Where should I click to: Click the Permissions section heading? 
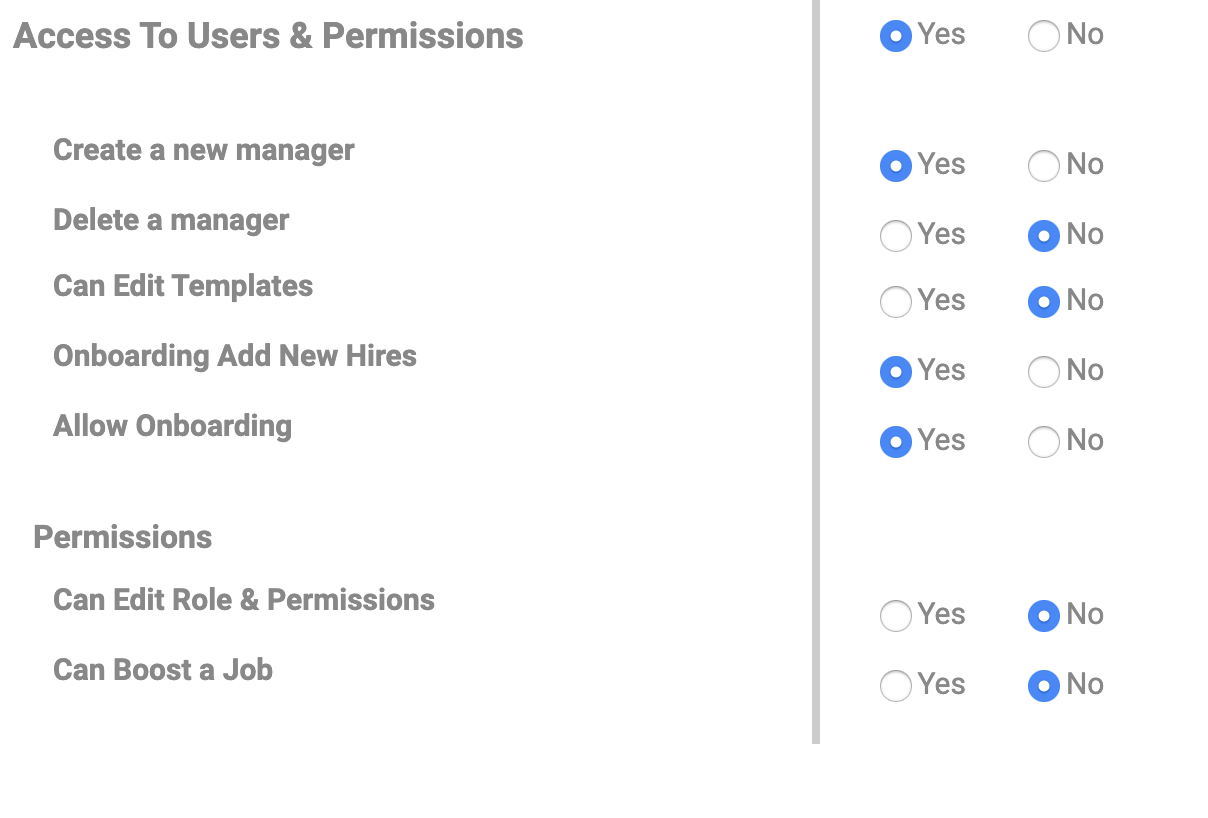123,537
